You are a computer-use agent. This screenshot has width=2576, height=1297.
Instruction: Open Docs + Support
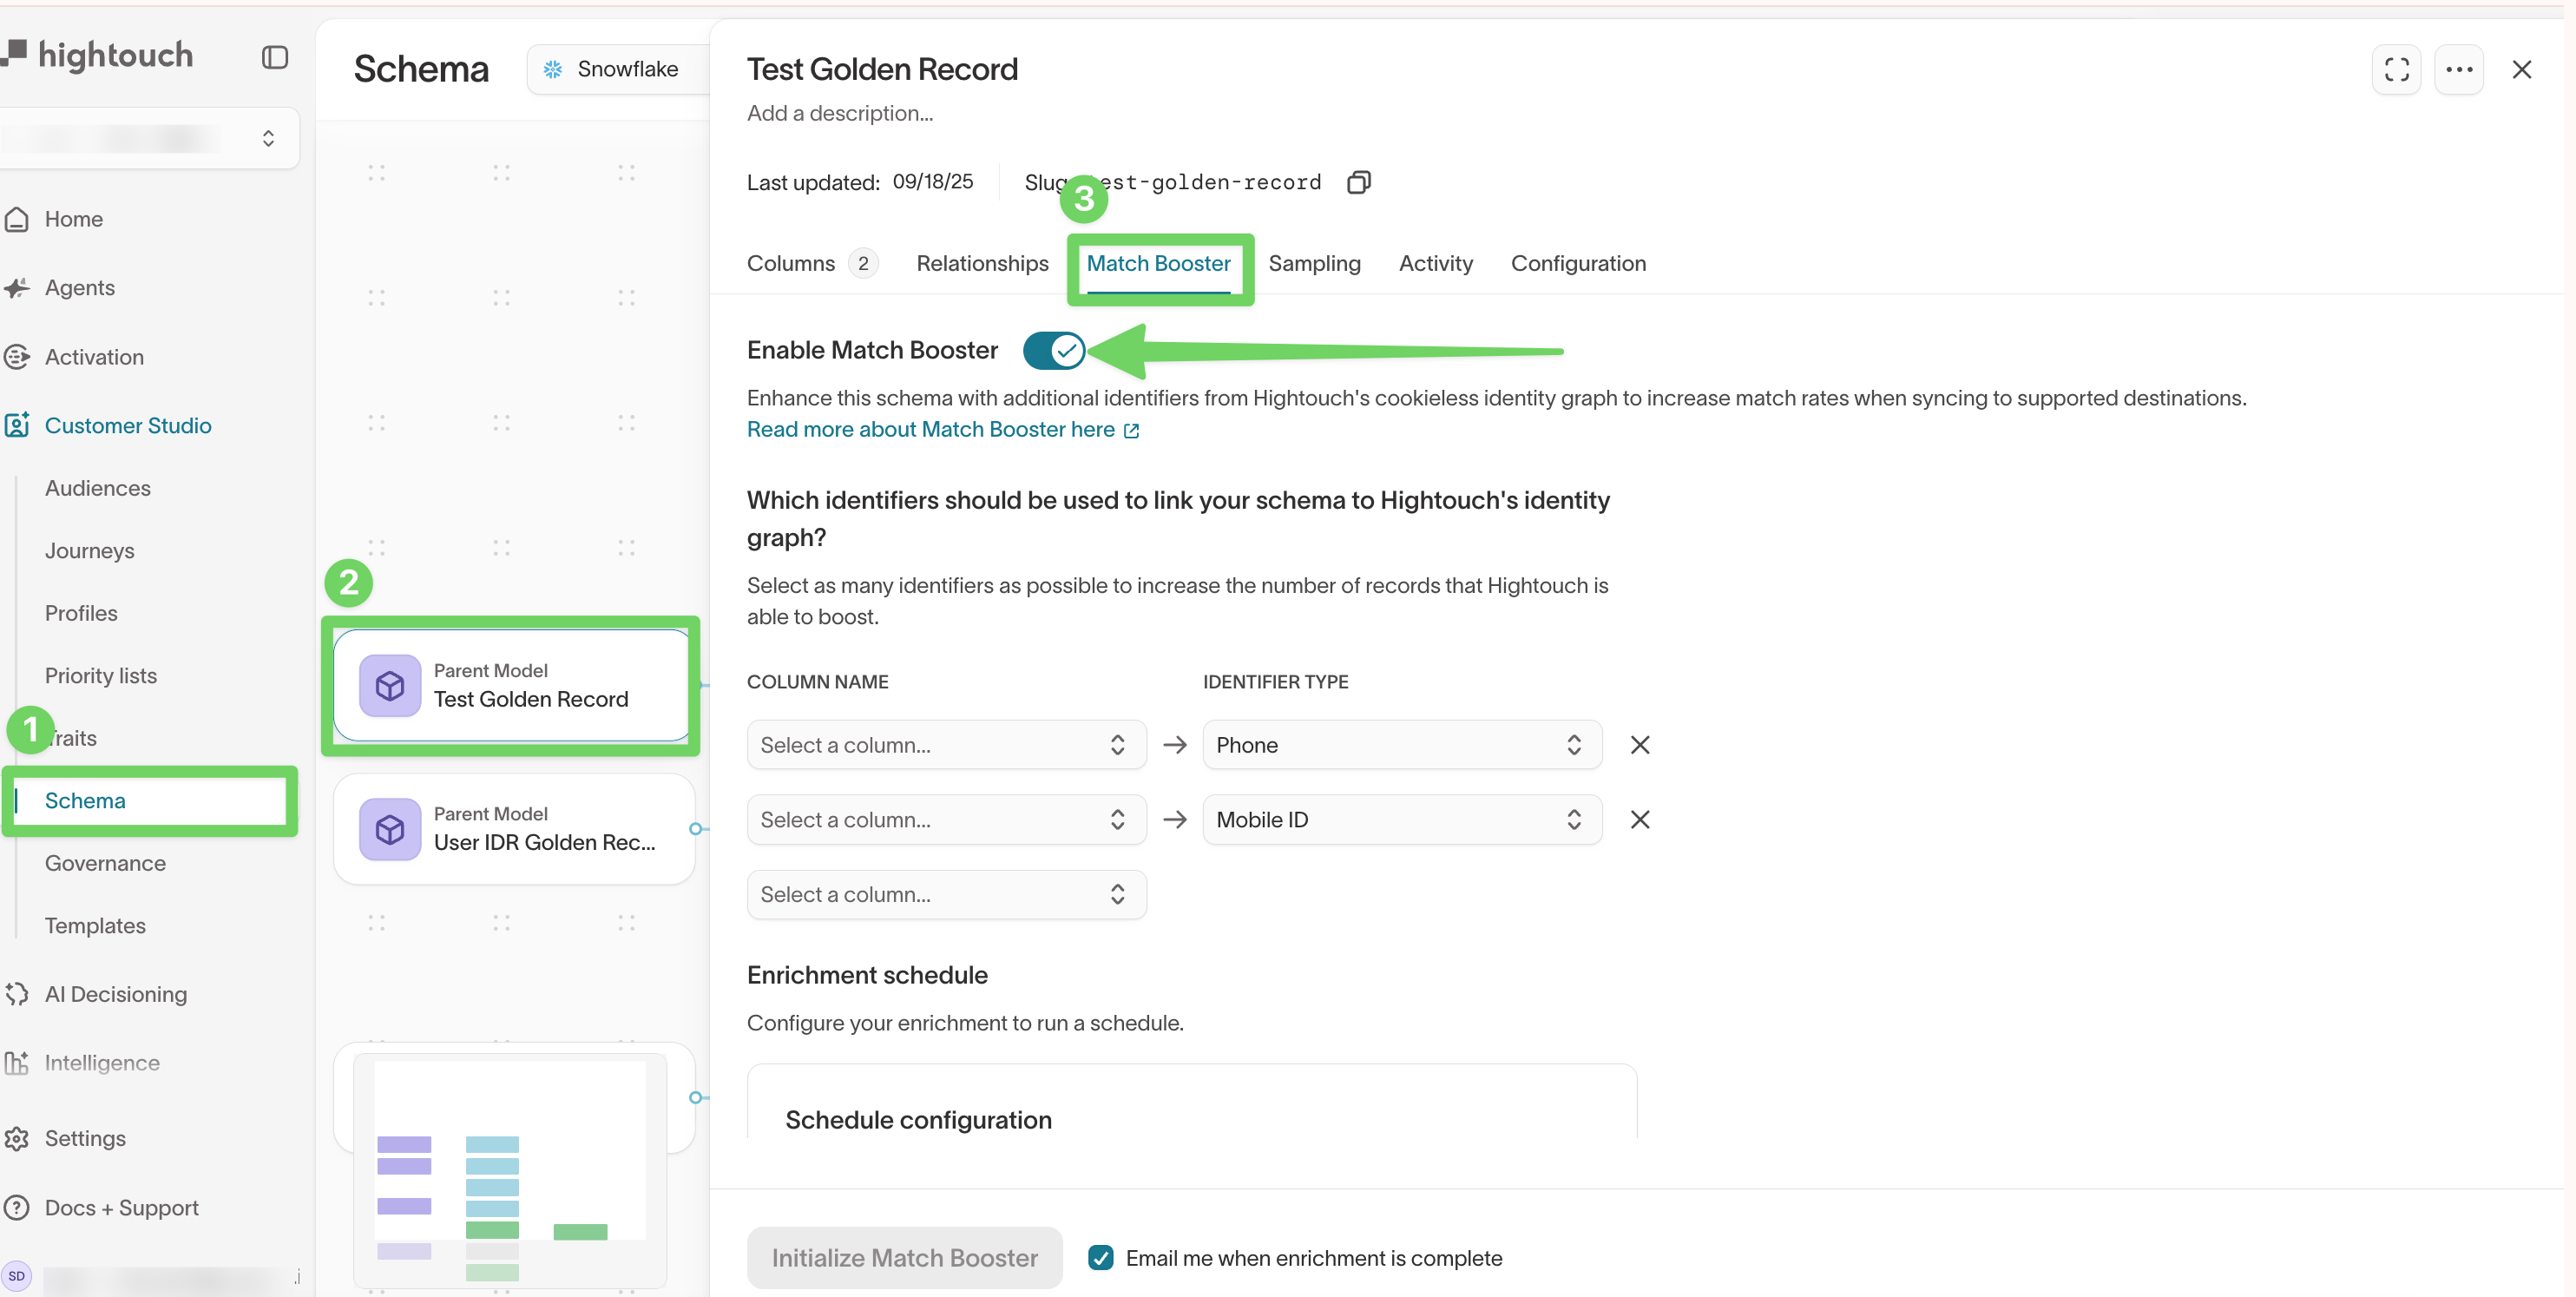click(x=122, y=1207)
